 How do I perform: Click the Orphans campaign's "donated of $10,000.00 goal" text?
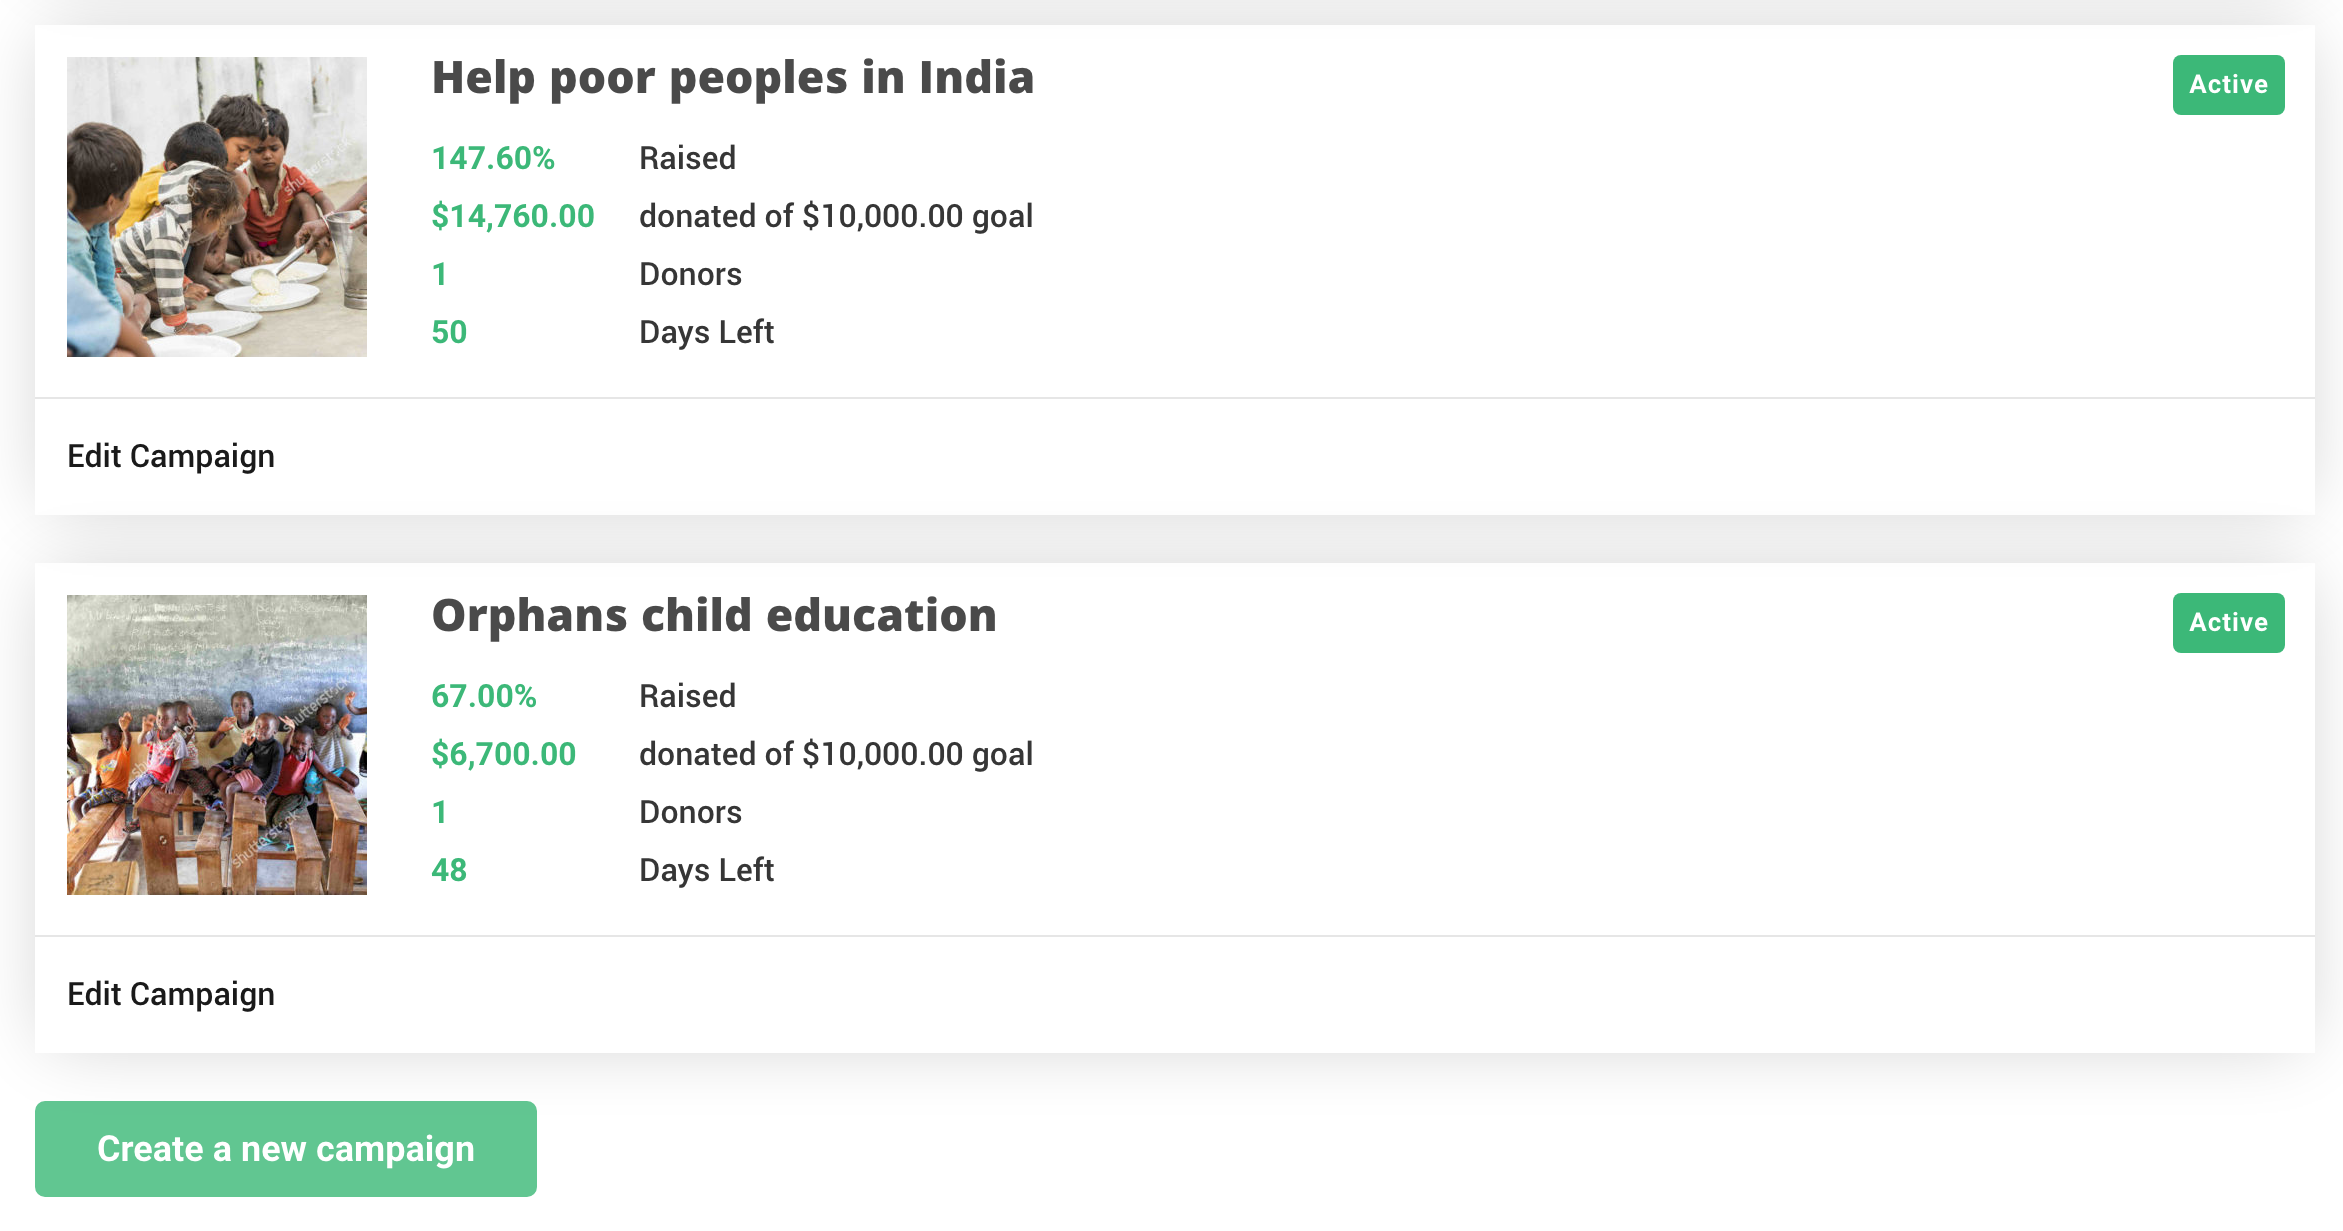pyautogui.click(x=836, y=754)
